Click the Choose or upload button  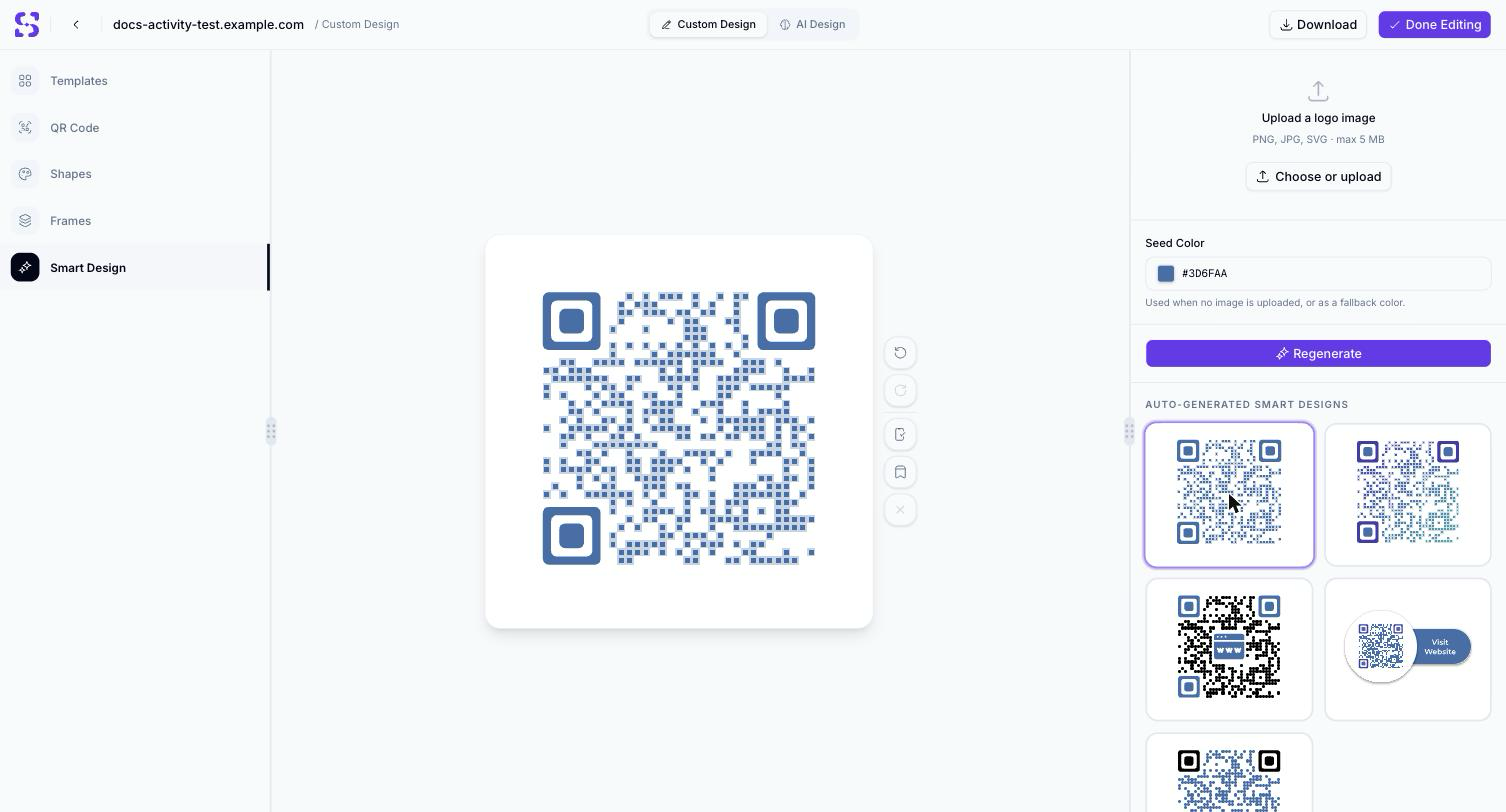(1318, 177)
